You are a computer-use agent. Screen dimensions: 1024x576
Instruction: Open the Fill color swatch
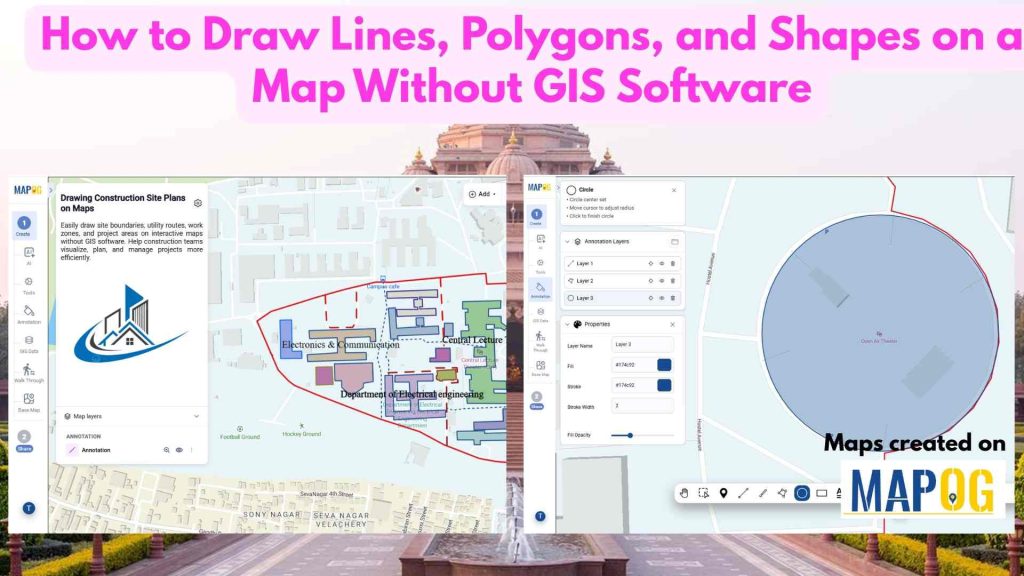coord(664,365)
